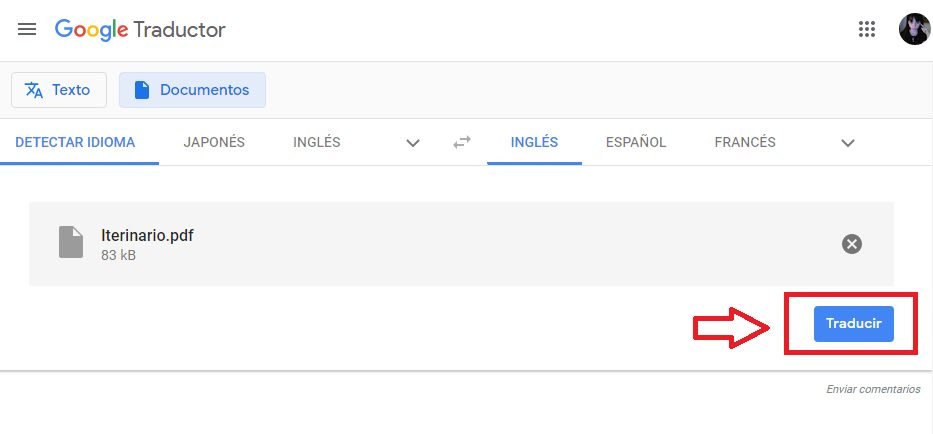Open the hamburger main menu
Screen dimensions: 933x434
[x=27, y=29]
